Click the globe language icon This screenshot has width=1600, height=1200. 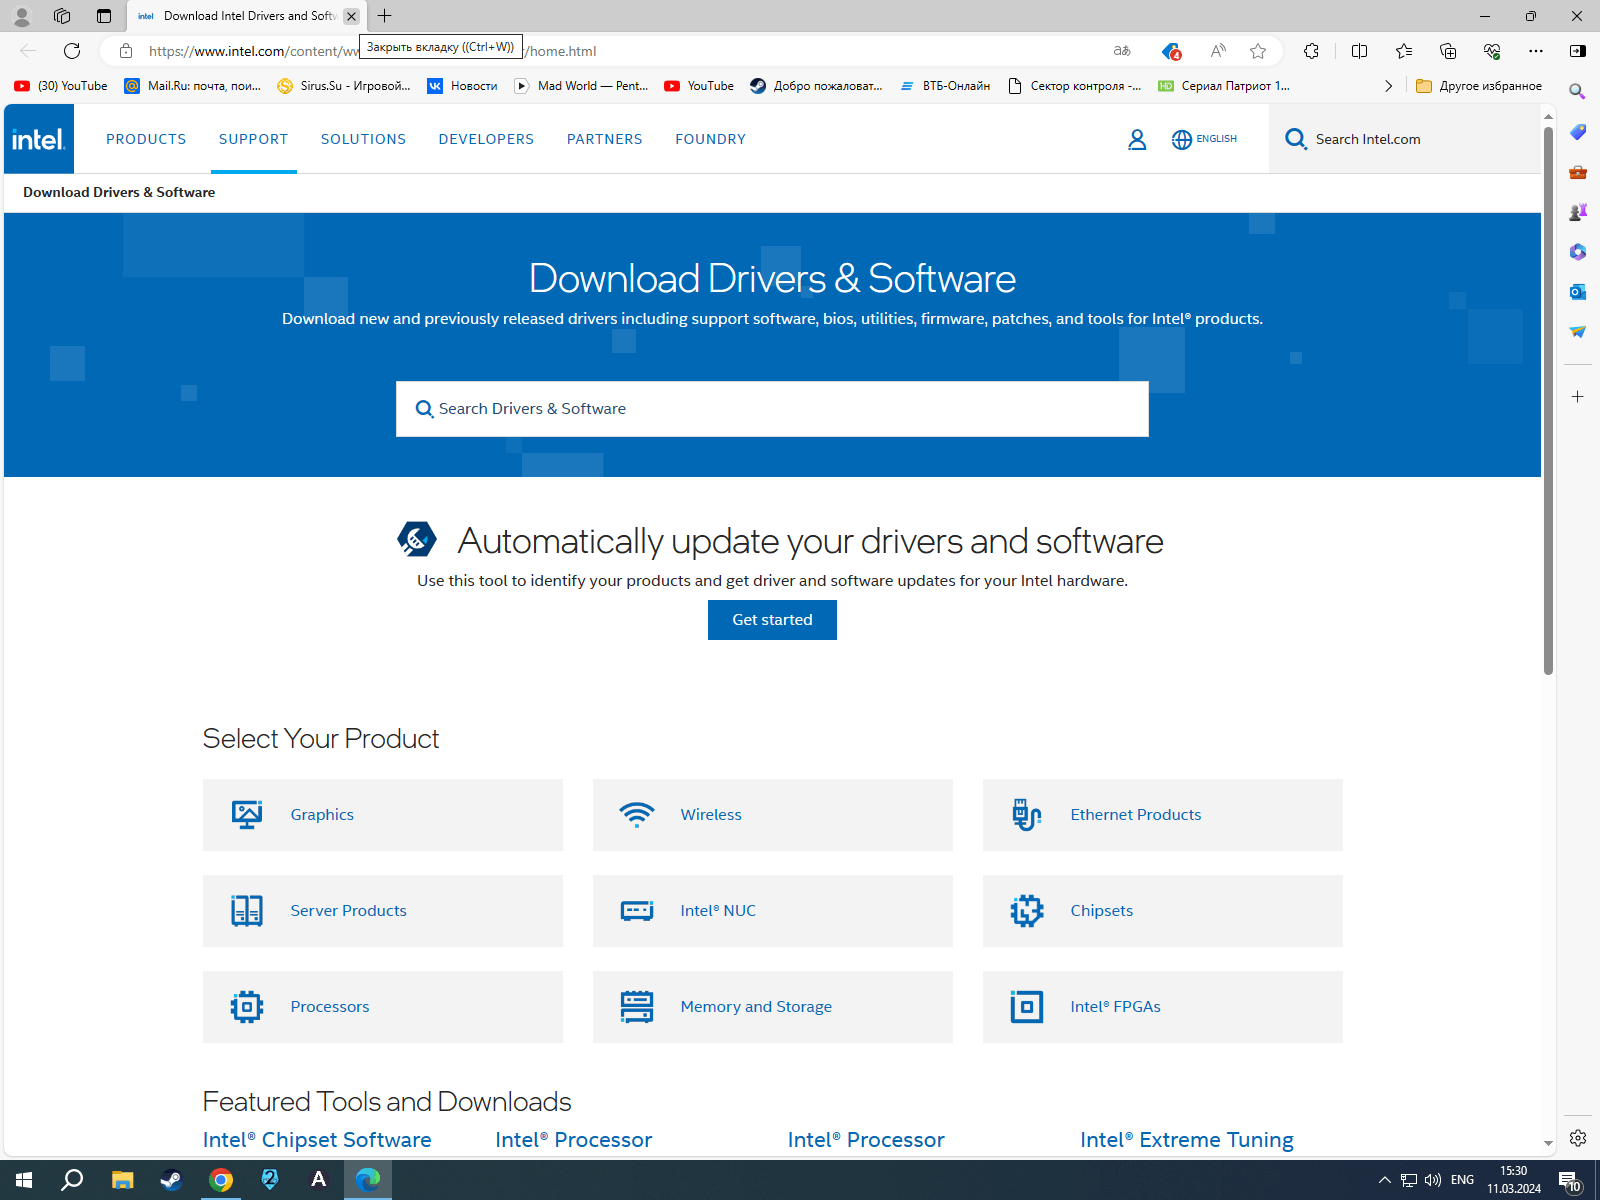[x=1182, y=139]
